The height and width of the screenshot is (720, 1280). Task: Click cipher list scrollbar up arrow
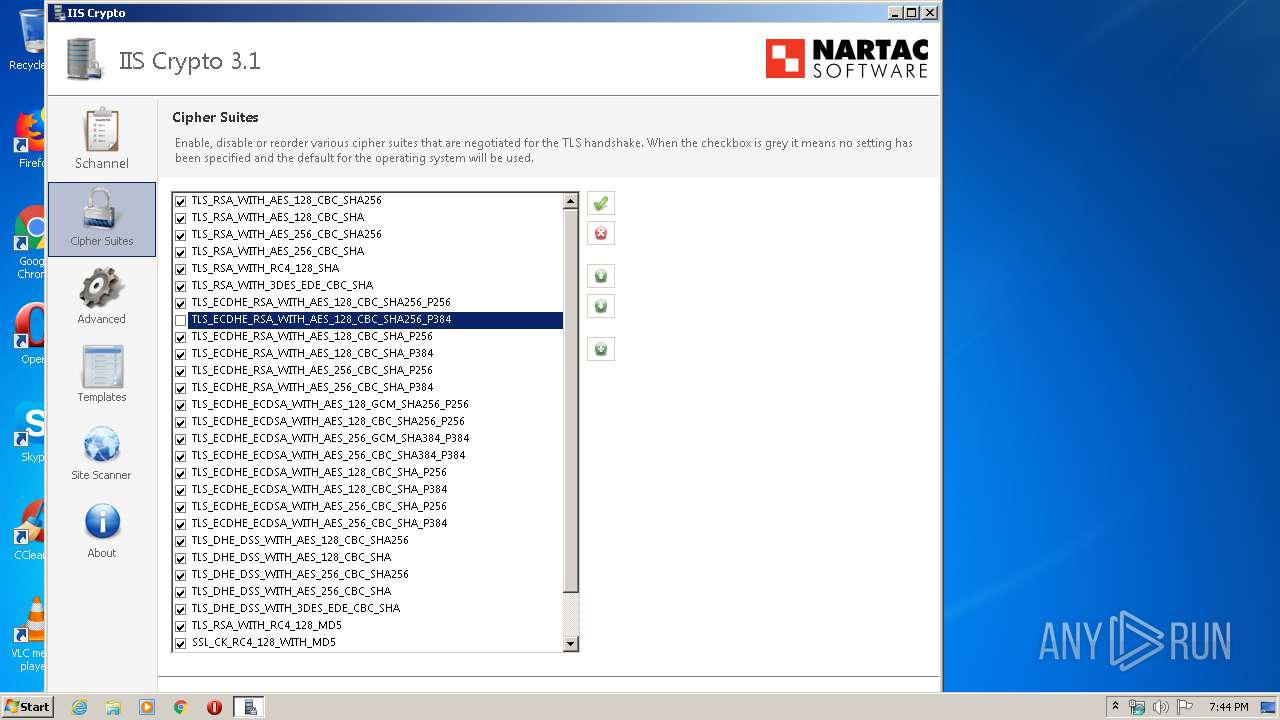571,201
